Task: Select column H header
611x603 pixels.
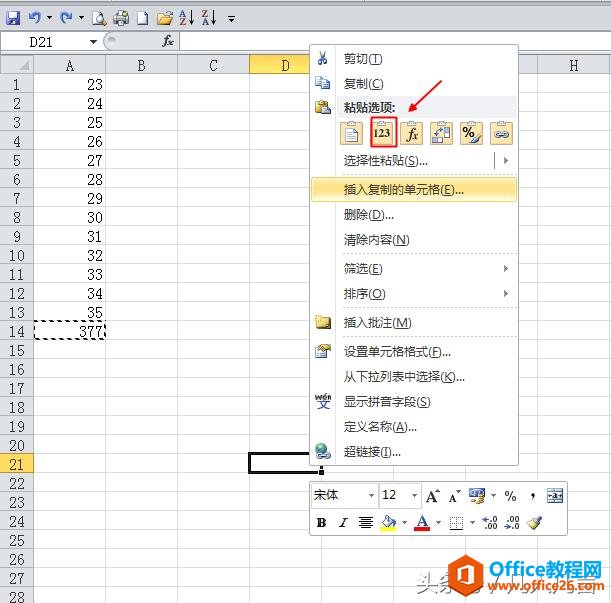Action: (574, 65)
